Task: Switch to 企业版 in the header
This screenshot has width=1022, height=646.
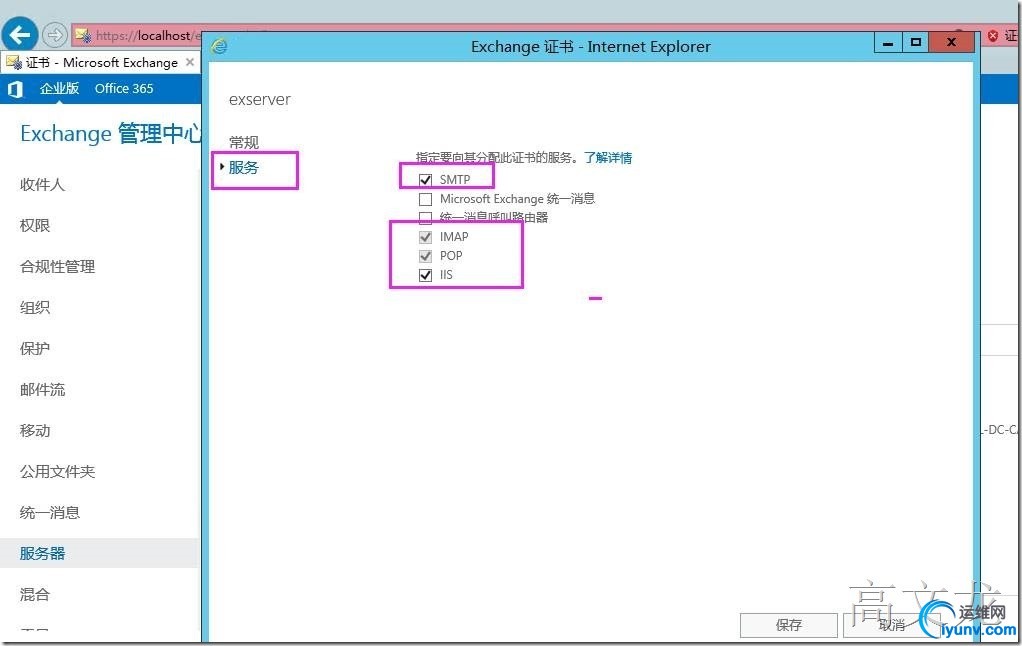Action: (x=59, y=88)
